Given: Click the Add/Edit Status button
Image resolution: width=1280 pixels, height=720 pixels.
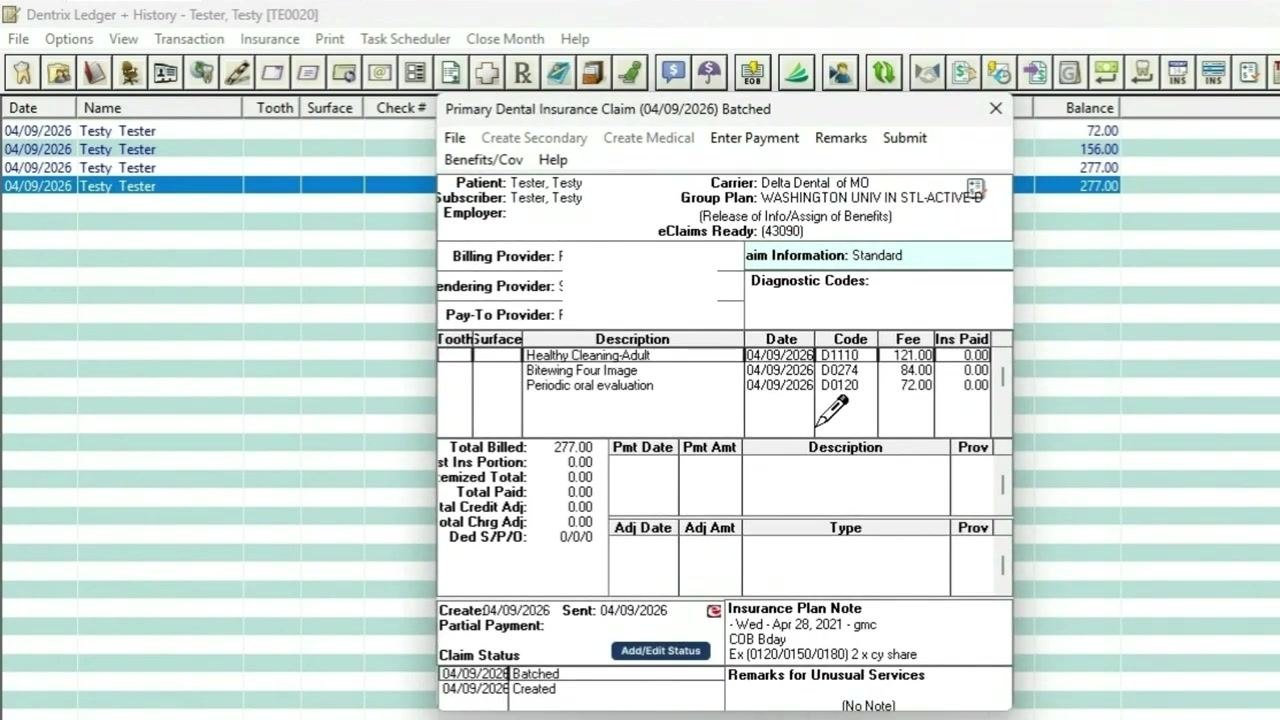Looking at the screenshot, I should (661, 651).
